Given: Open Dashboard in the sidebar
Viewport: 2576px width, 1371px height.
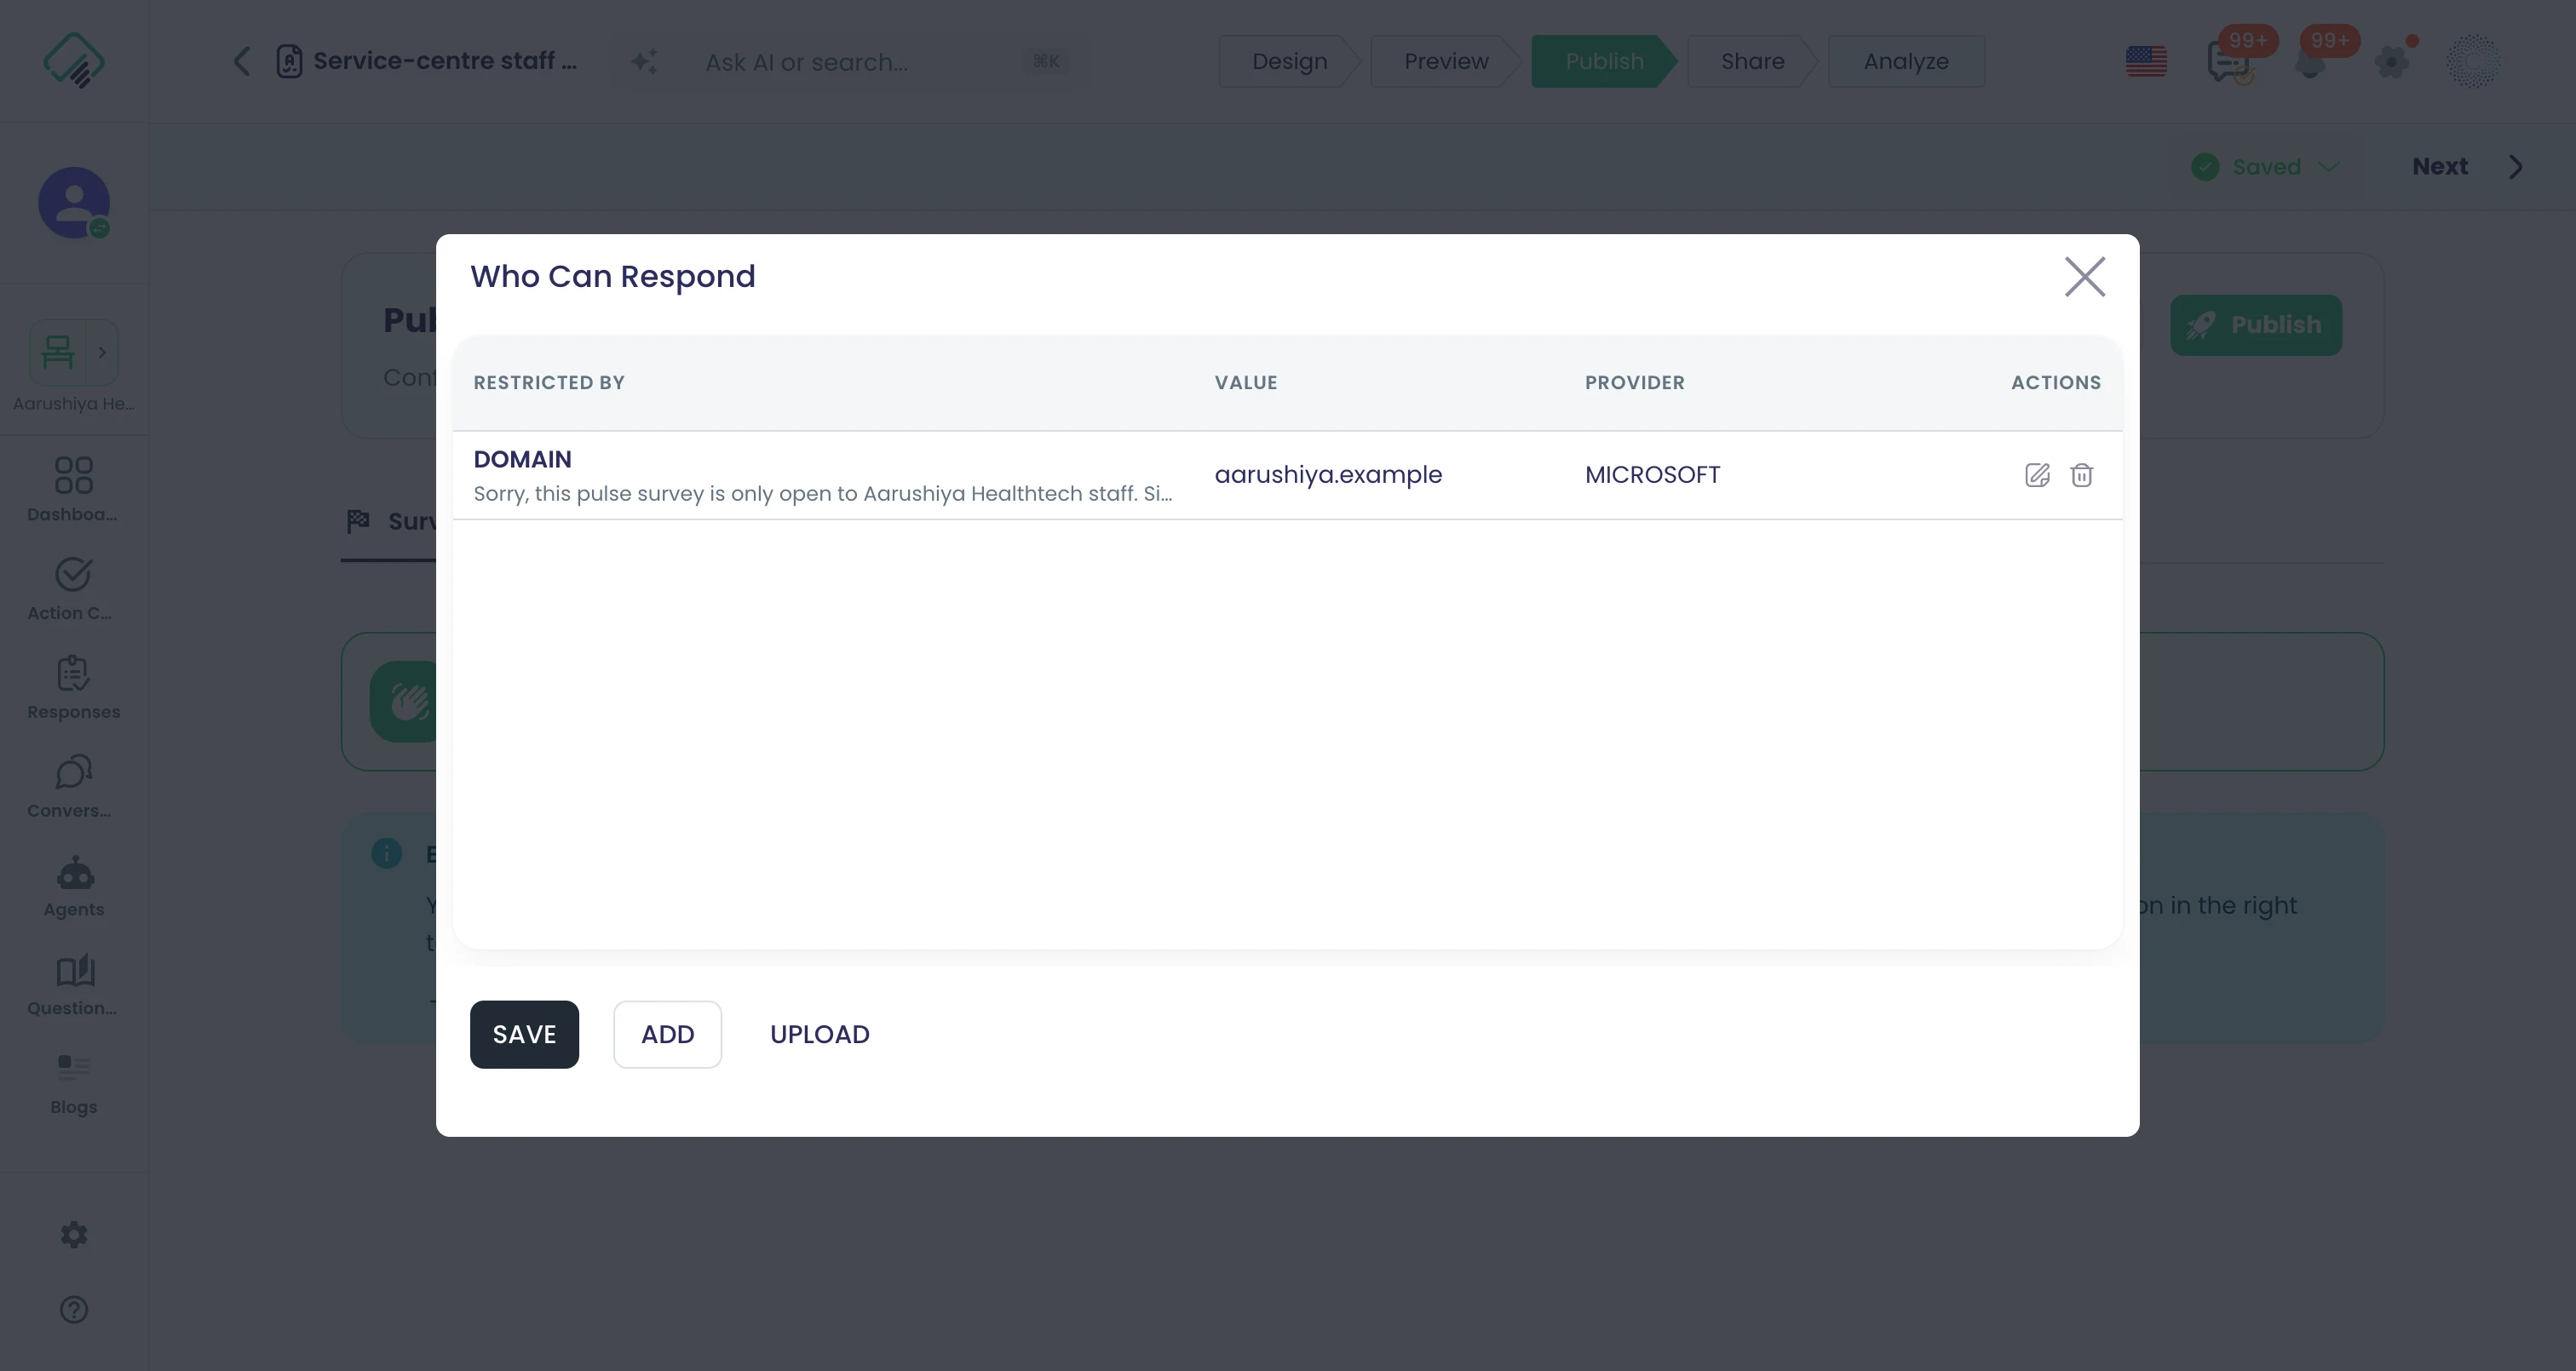Looking at the screenshot, I should [74, 489].
